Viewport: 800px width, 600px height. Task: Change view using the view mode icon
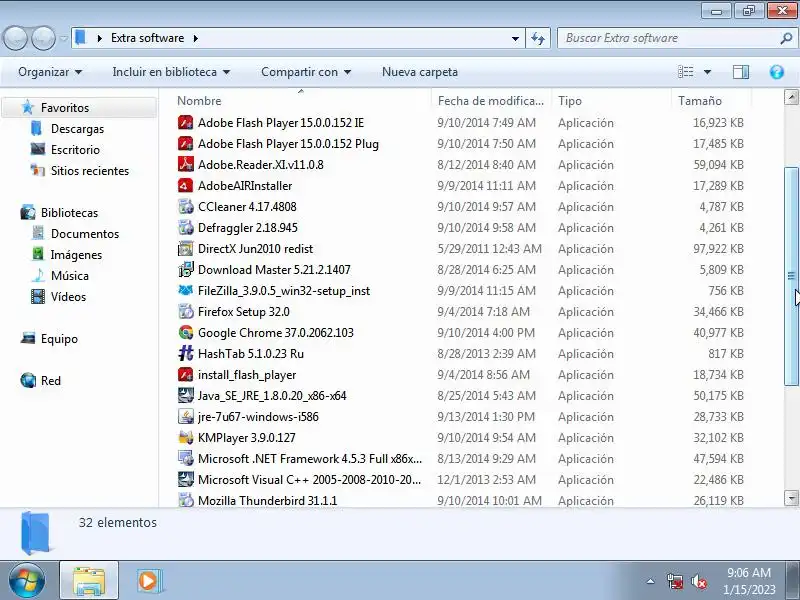tap(685, 72)
